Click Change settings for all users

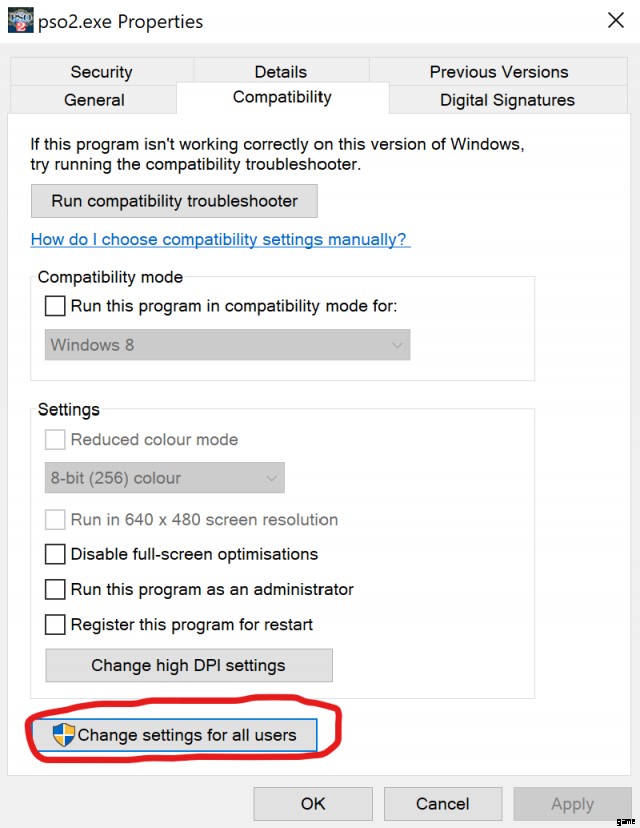(x=175, y=735)
